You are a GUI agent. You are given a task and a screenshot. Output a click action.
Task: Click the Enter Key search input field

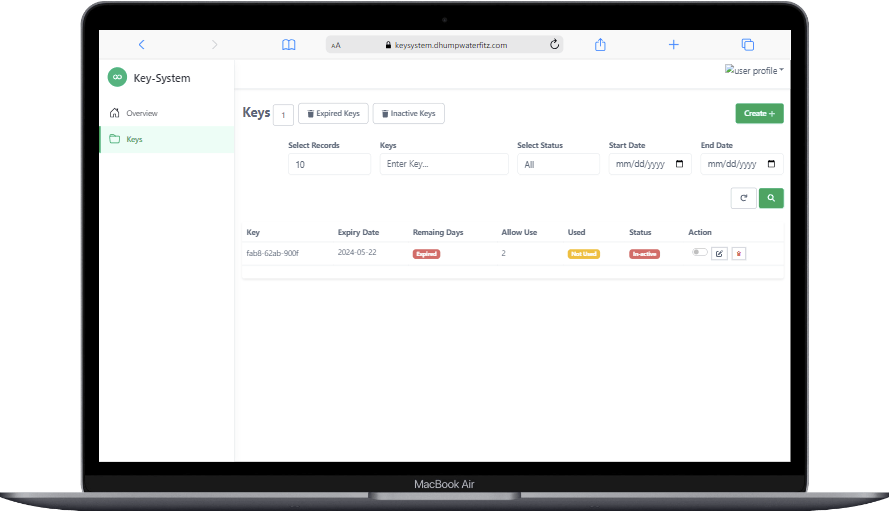(x=443, y=164)
